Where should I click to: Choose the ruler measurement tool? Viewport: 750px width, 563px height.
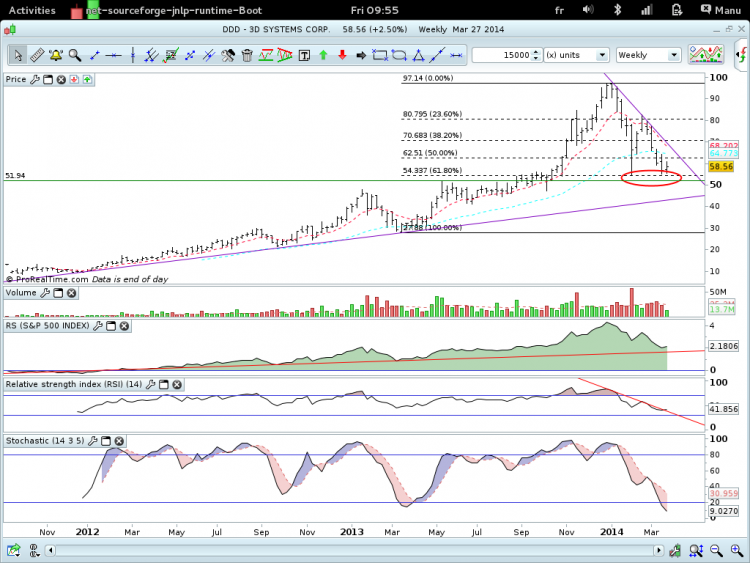(x=37, y=55)
